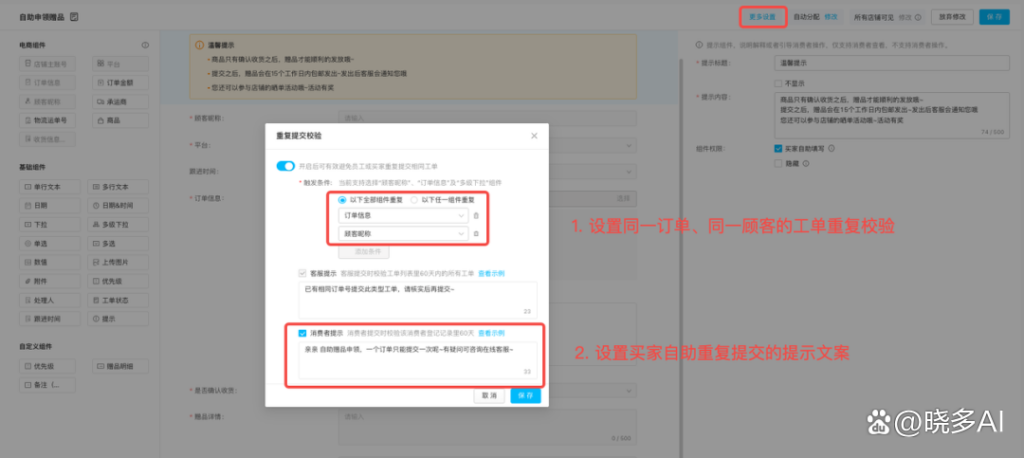Select the 物流运单号 component
This screenshot has height=458, width=1024.
point(47,121)
